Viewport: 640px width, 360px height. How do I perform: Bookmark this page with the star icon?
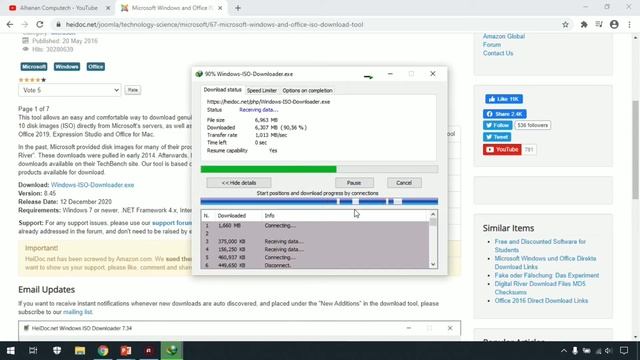click(x=565, y=24)
